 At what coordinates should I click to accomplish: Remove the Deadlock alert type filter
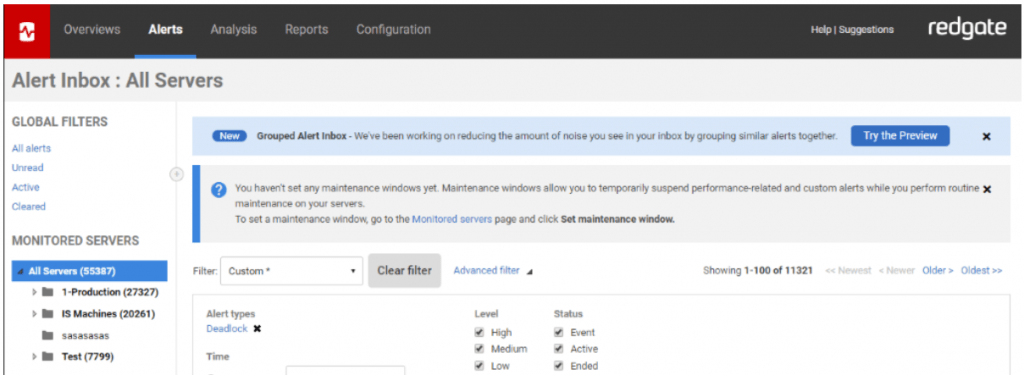257,329
